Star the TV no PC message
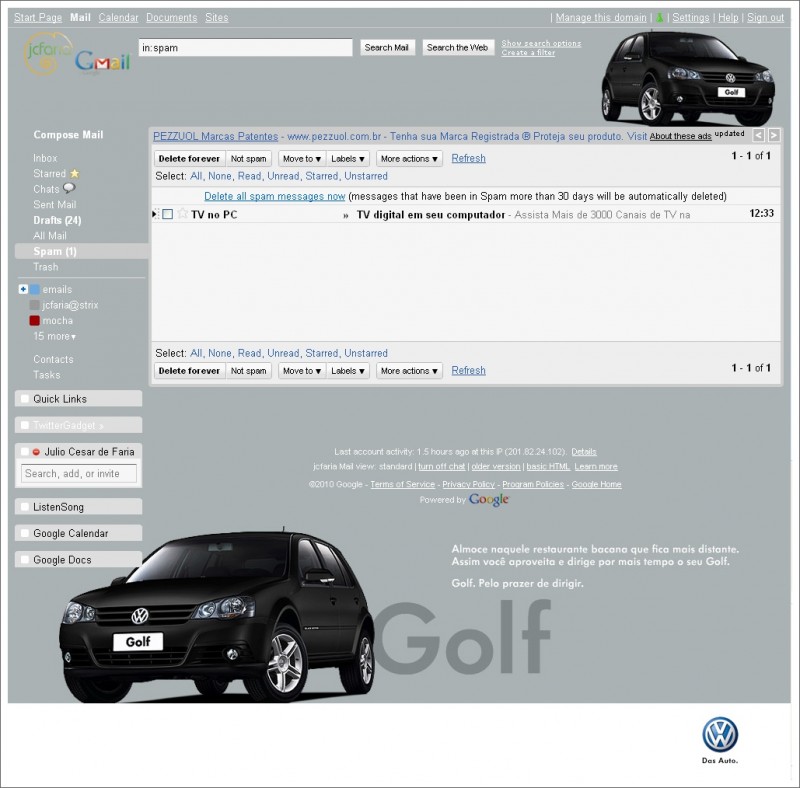800x788 pixels. [x=182, y=214]
